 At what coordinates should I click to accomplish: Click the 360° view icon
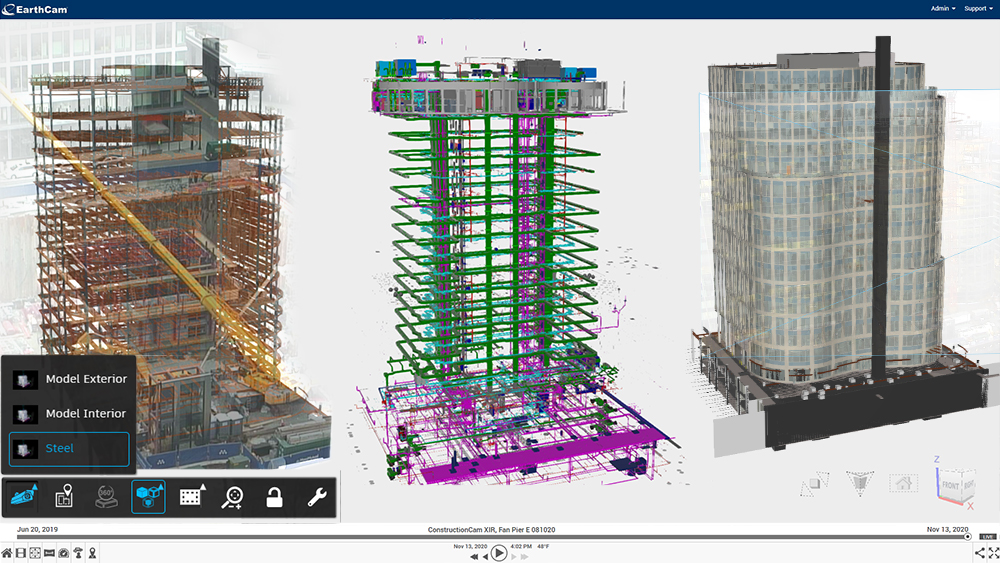click(106, 496)
